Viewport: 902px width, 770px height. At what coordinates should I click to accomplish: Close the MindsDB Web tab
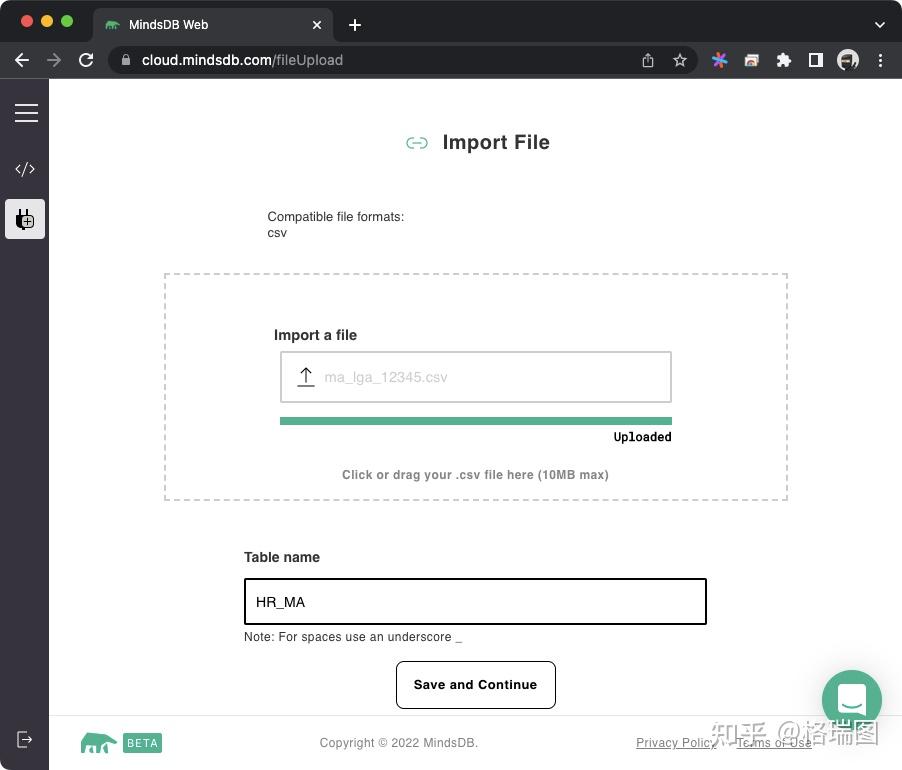[x=317, y=25]
